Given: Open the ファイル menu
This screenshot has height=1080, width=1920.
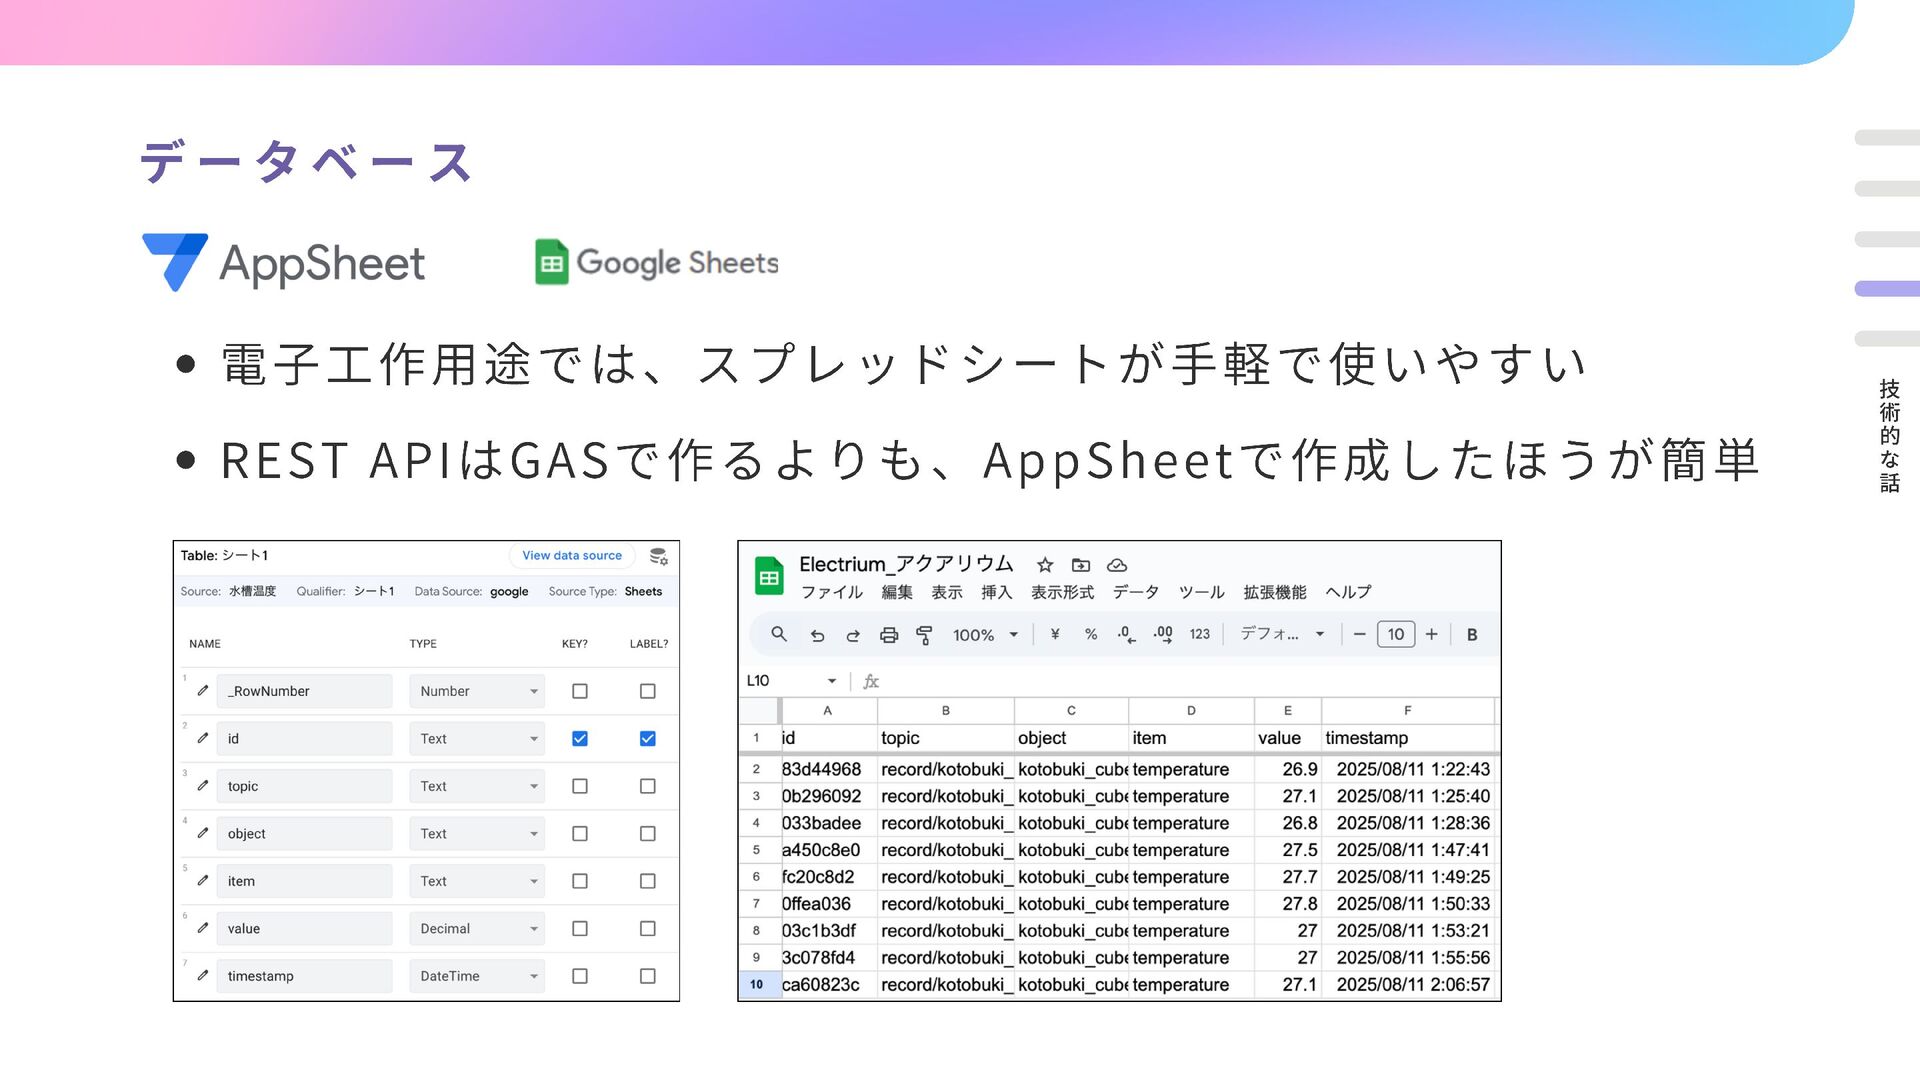Looking at the screenshot, I should click(832, 592).
